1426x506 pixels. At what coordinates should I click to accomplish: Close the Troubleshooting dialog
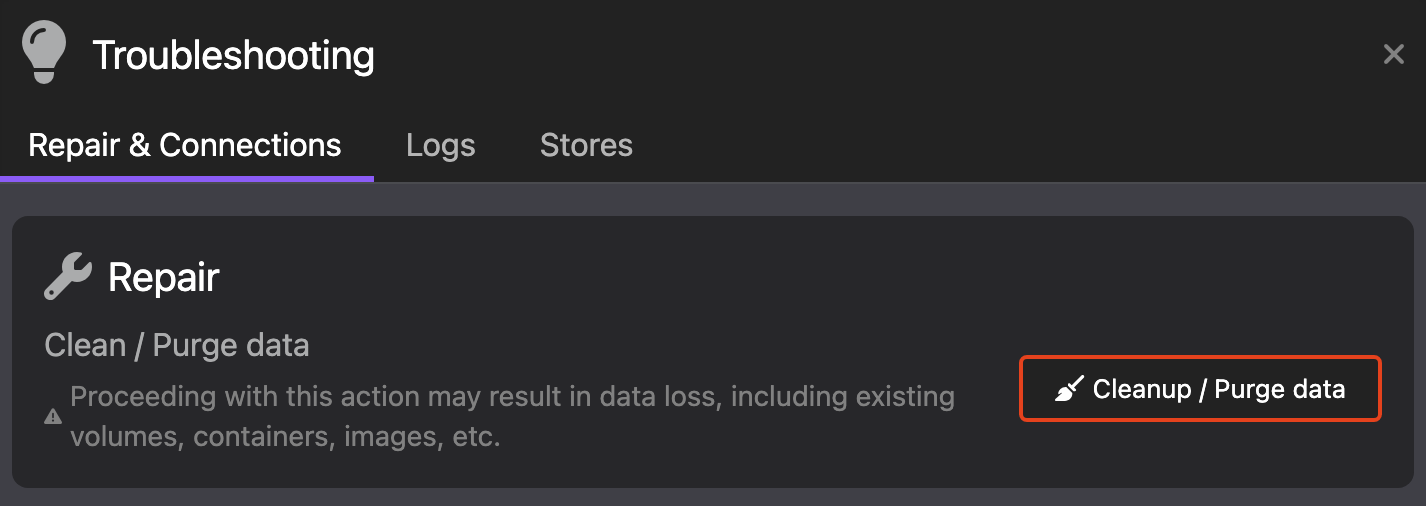1393,54
